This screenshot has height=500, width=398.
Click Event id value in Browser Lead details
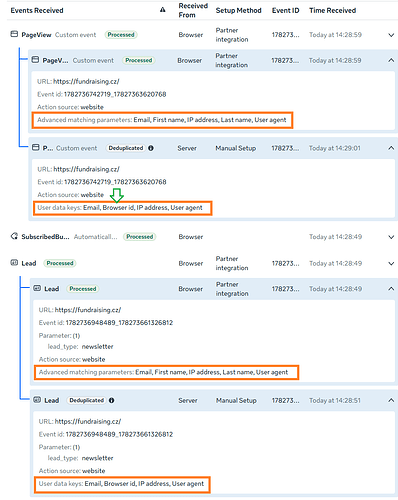click(x=119, y=323)
